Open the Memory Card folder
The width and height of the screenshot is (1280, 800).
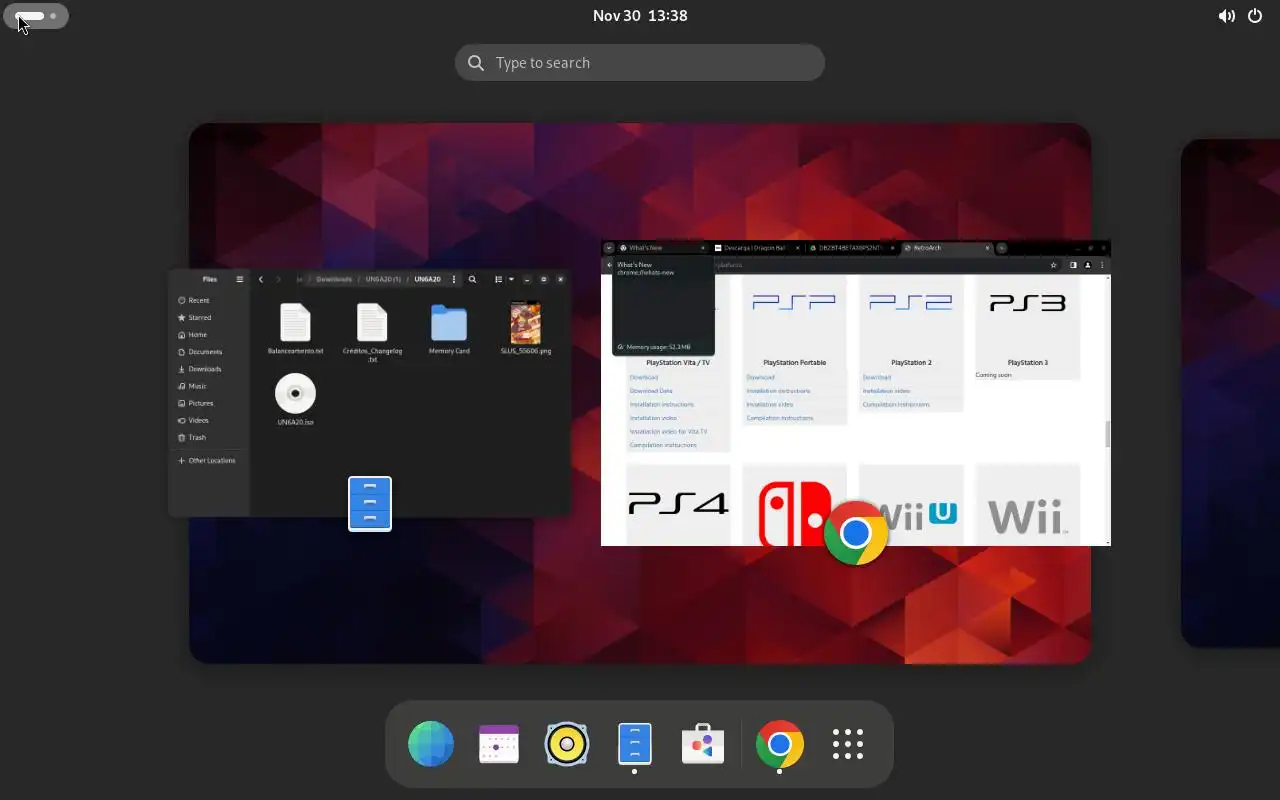(x=449, y=330)
